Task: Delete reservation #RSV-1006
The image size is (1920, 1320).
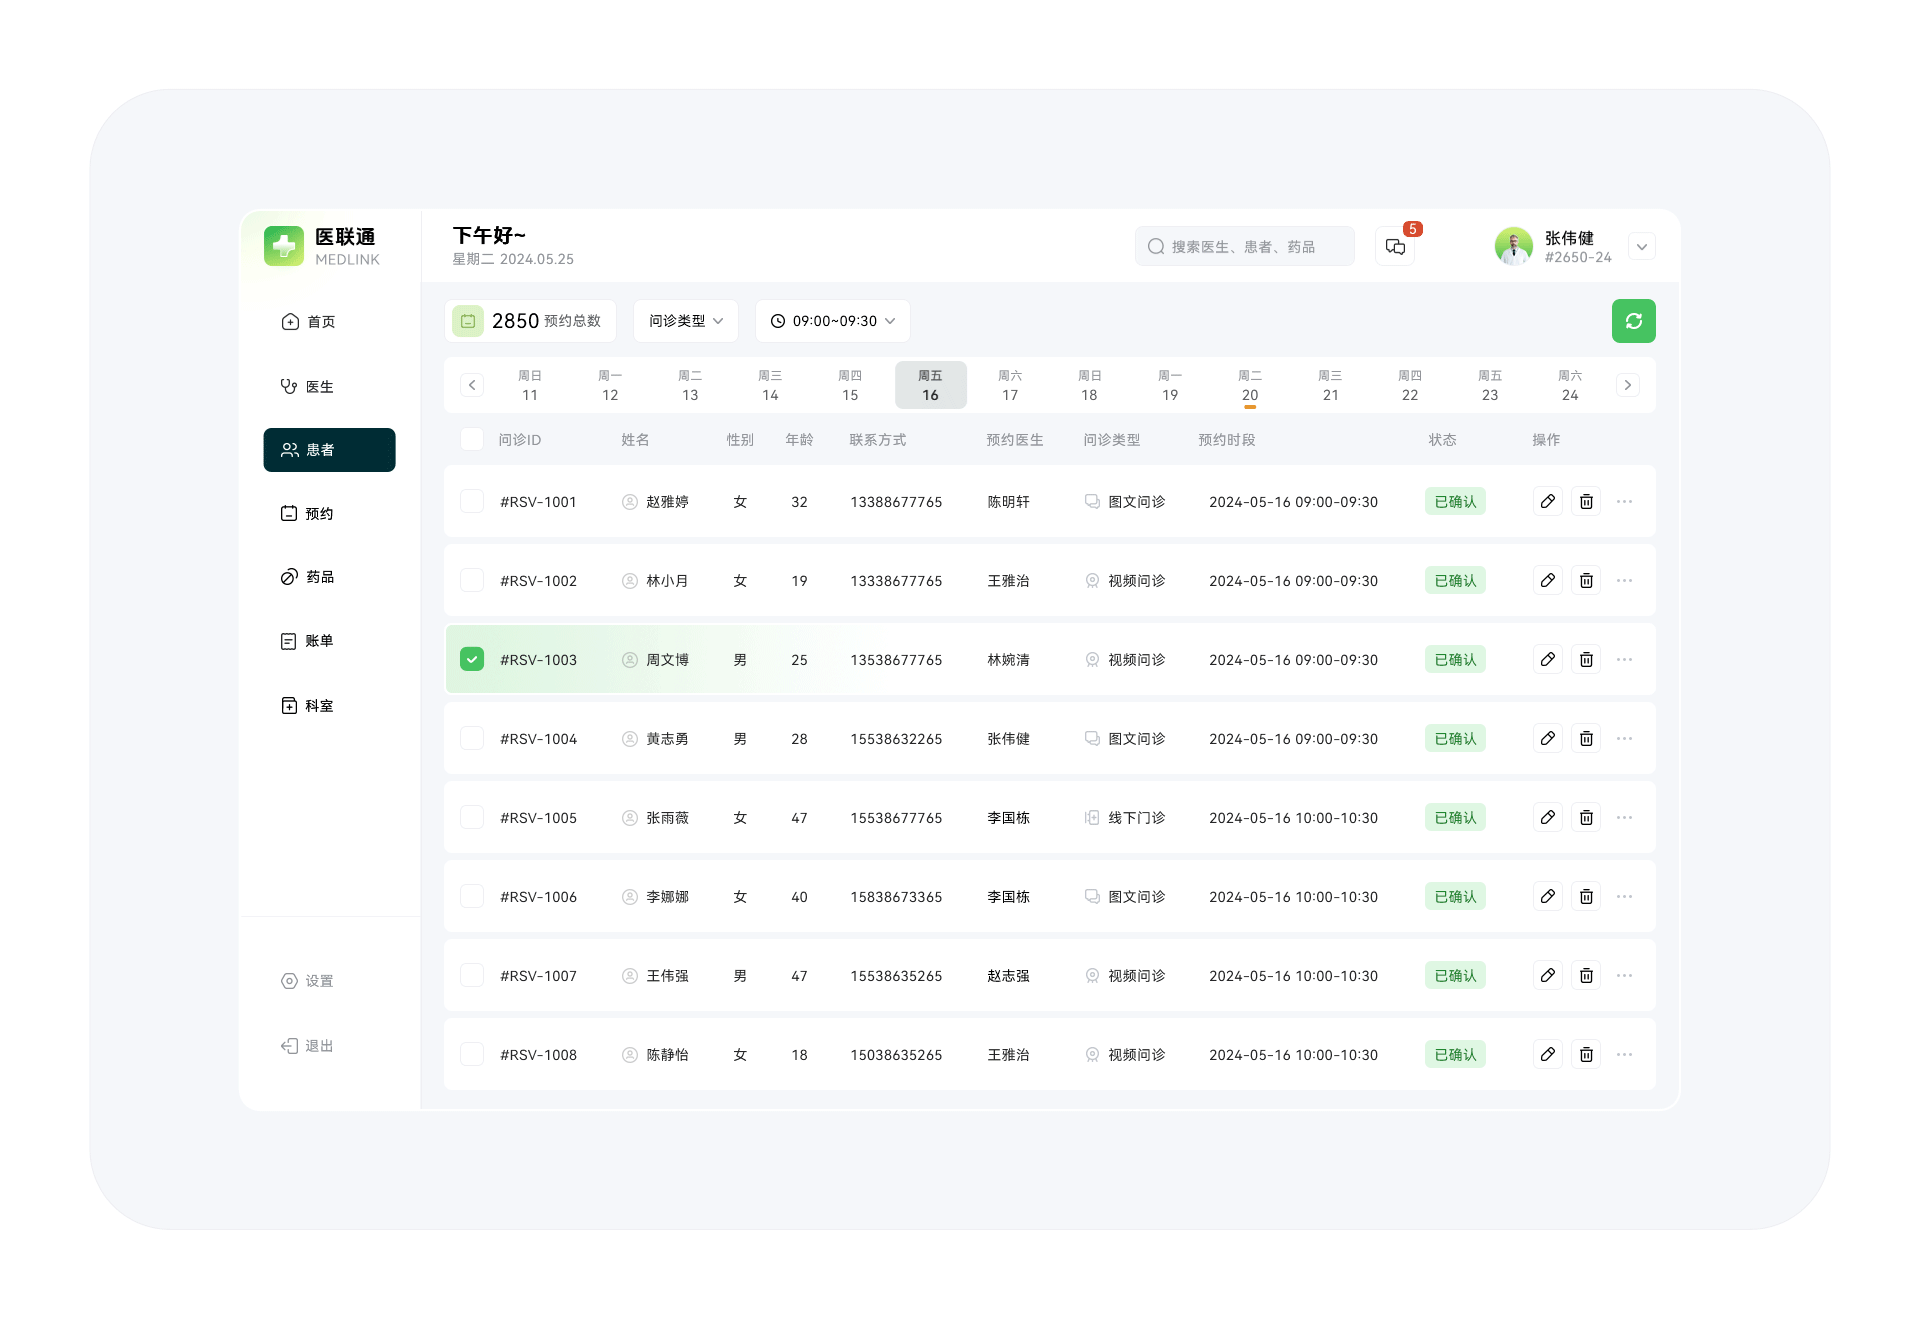Action: 1586,896
